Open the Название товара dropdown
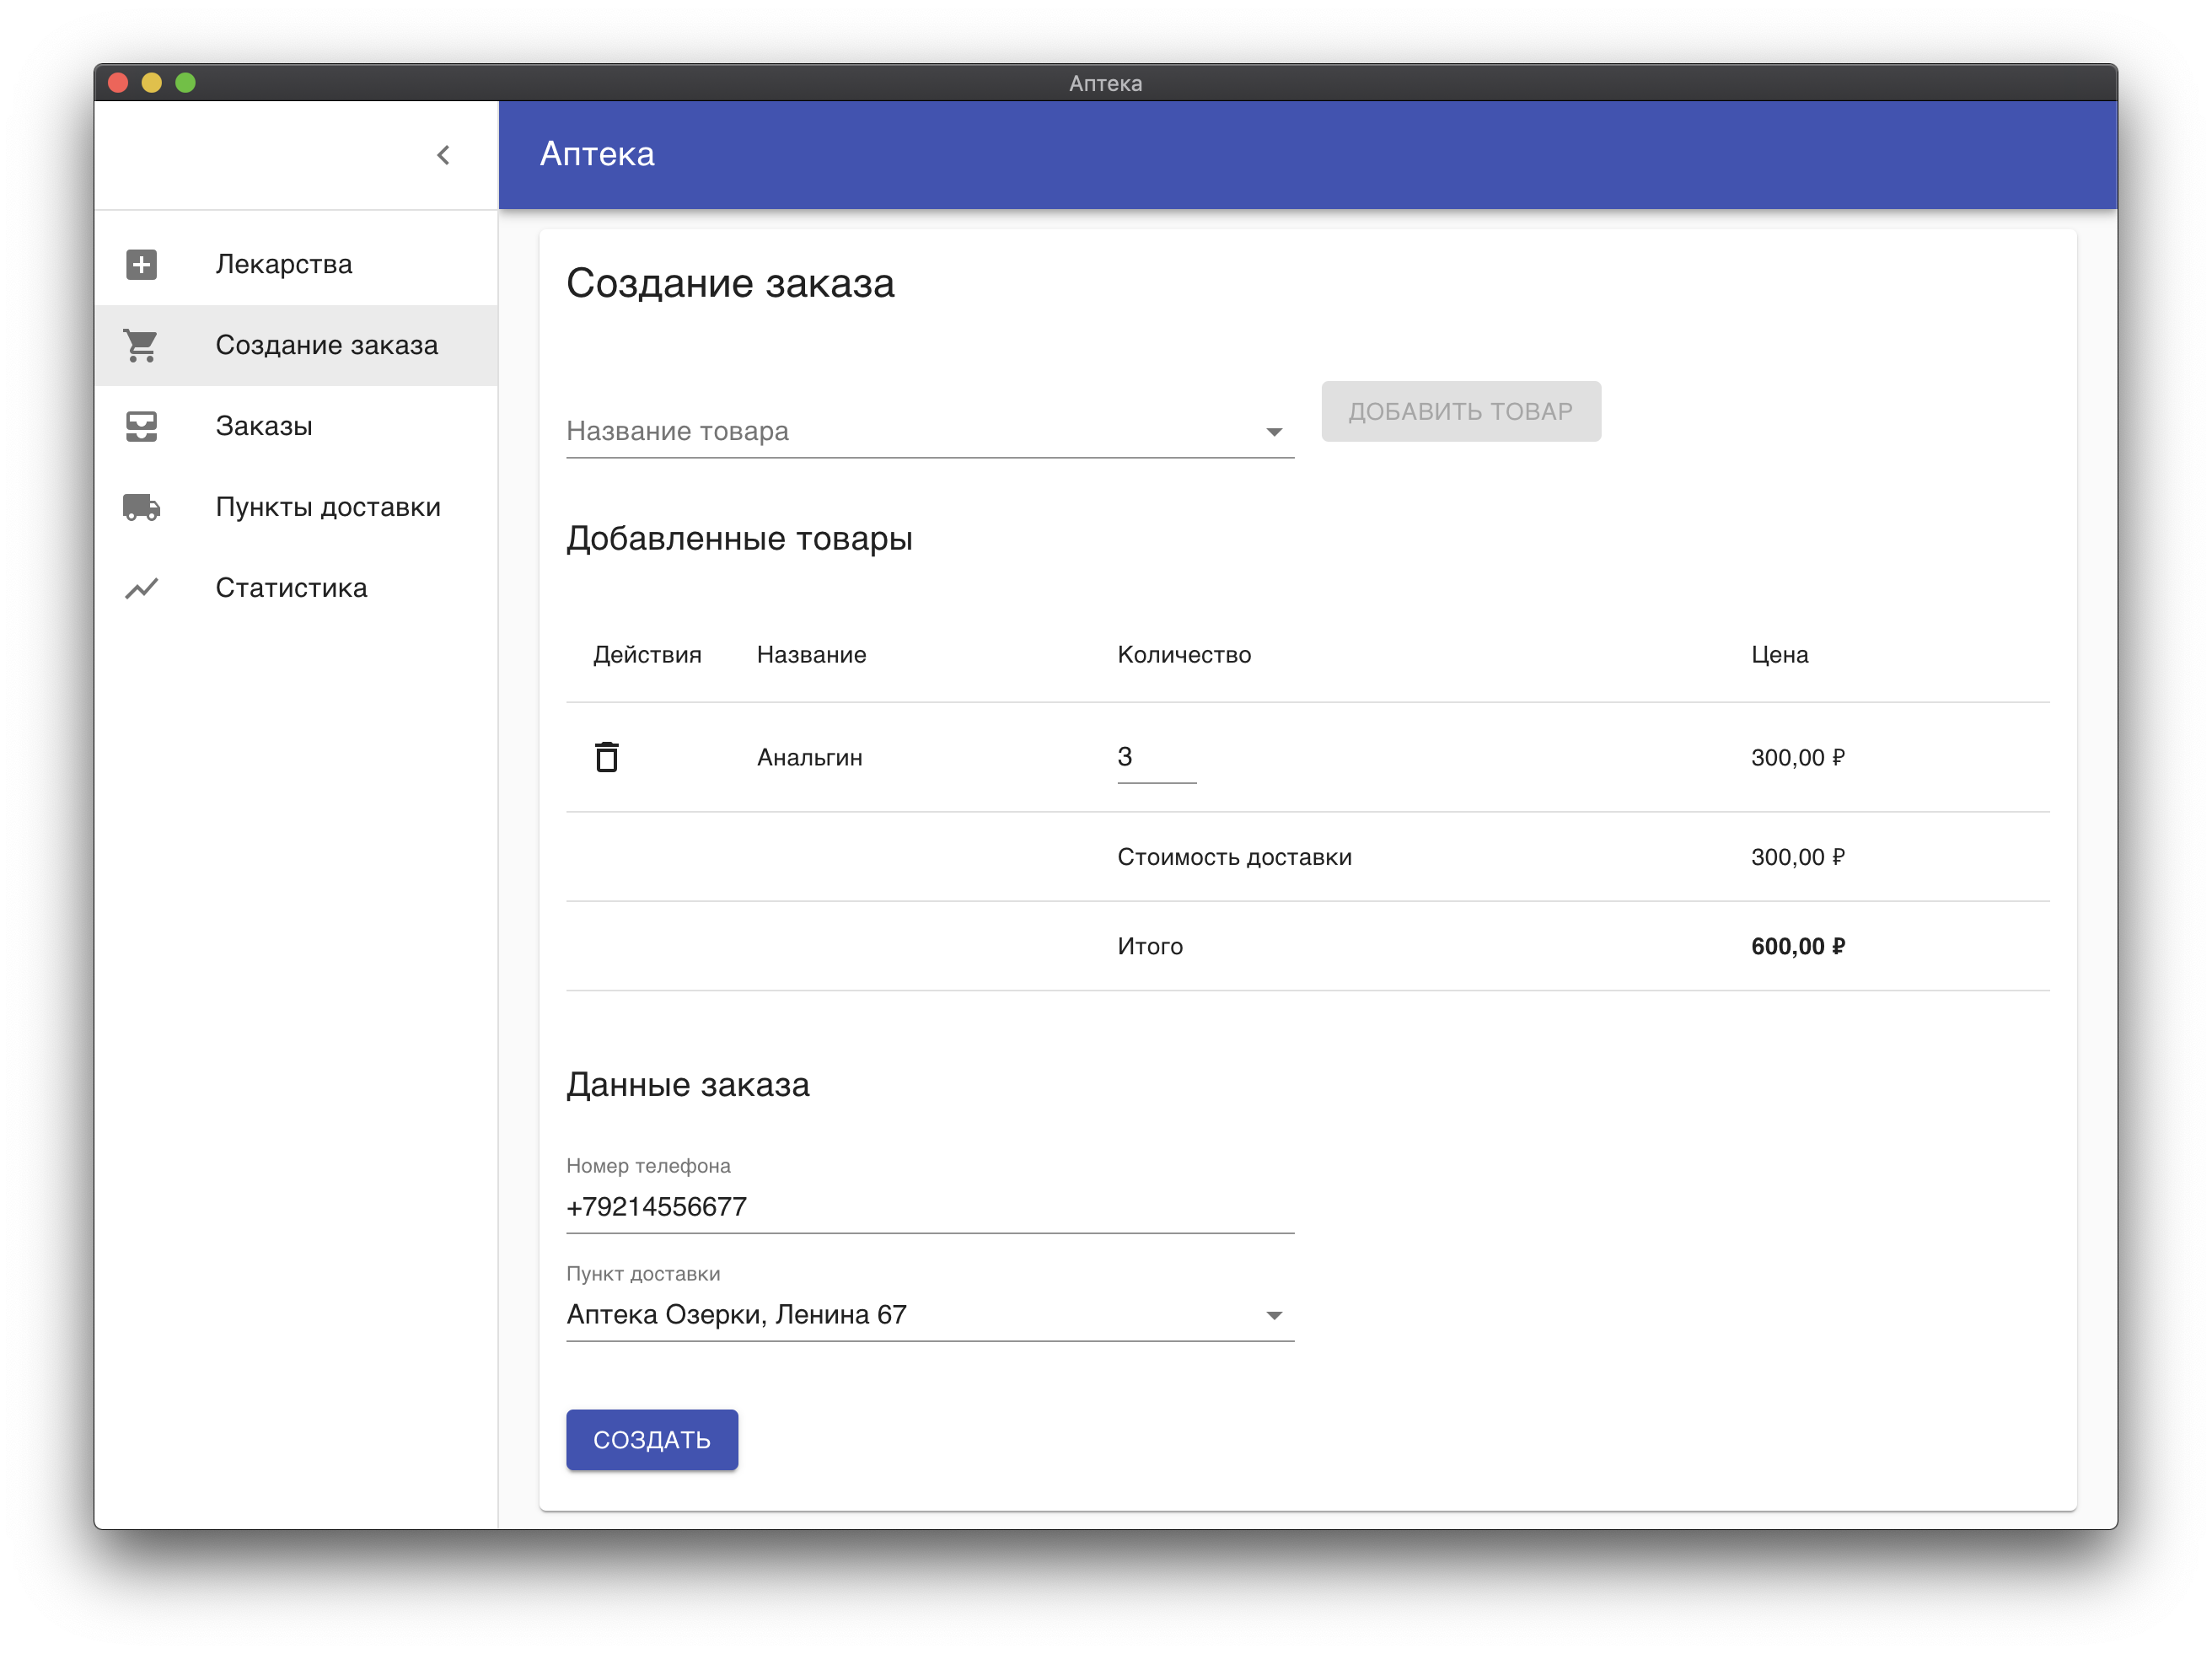The width and height of the screenshot is (2212, 1654). tap(928, 431)
